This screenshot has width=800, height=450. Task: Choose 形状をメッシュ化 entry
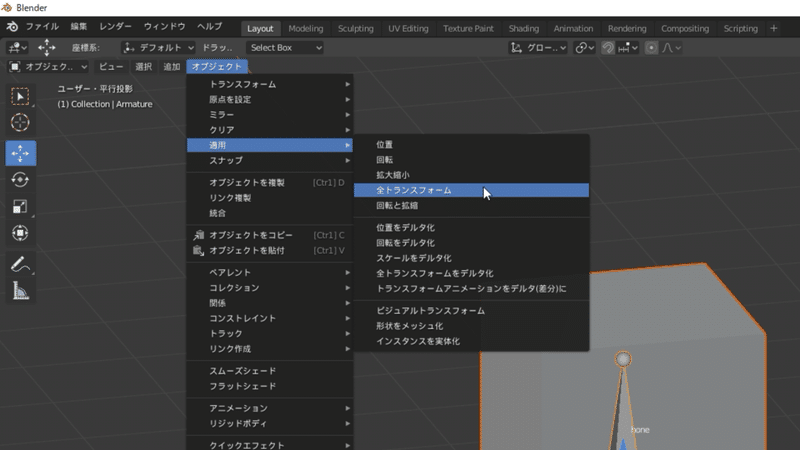(x=471, y=326)
